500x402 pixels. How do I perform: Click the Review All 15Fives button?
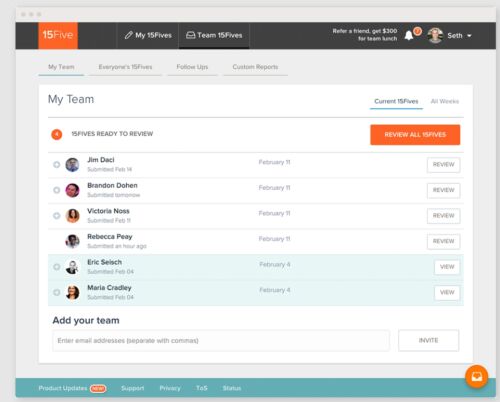[x=415, y=135]
